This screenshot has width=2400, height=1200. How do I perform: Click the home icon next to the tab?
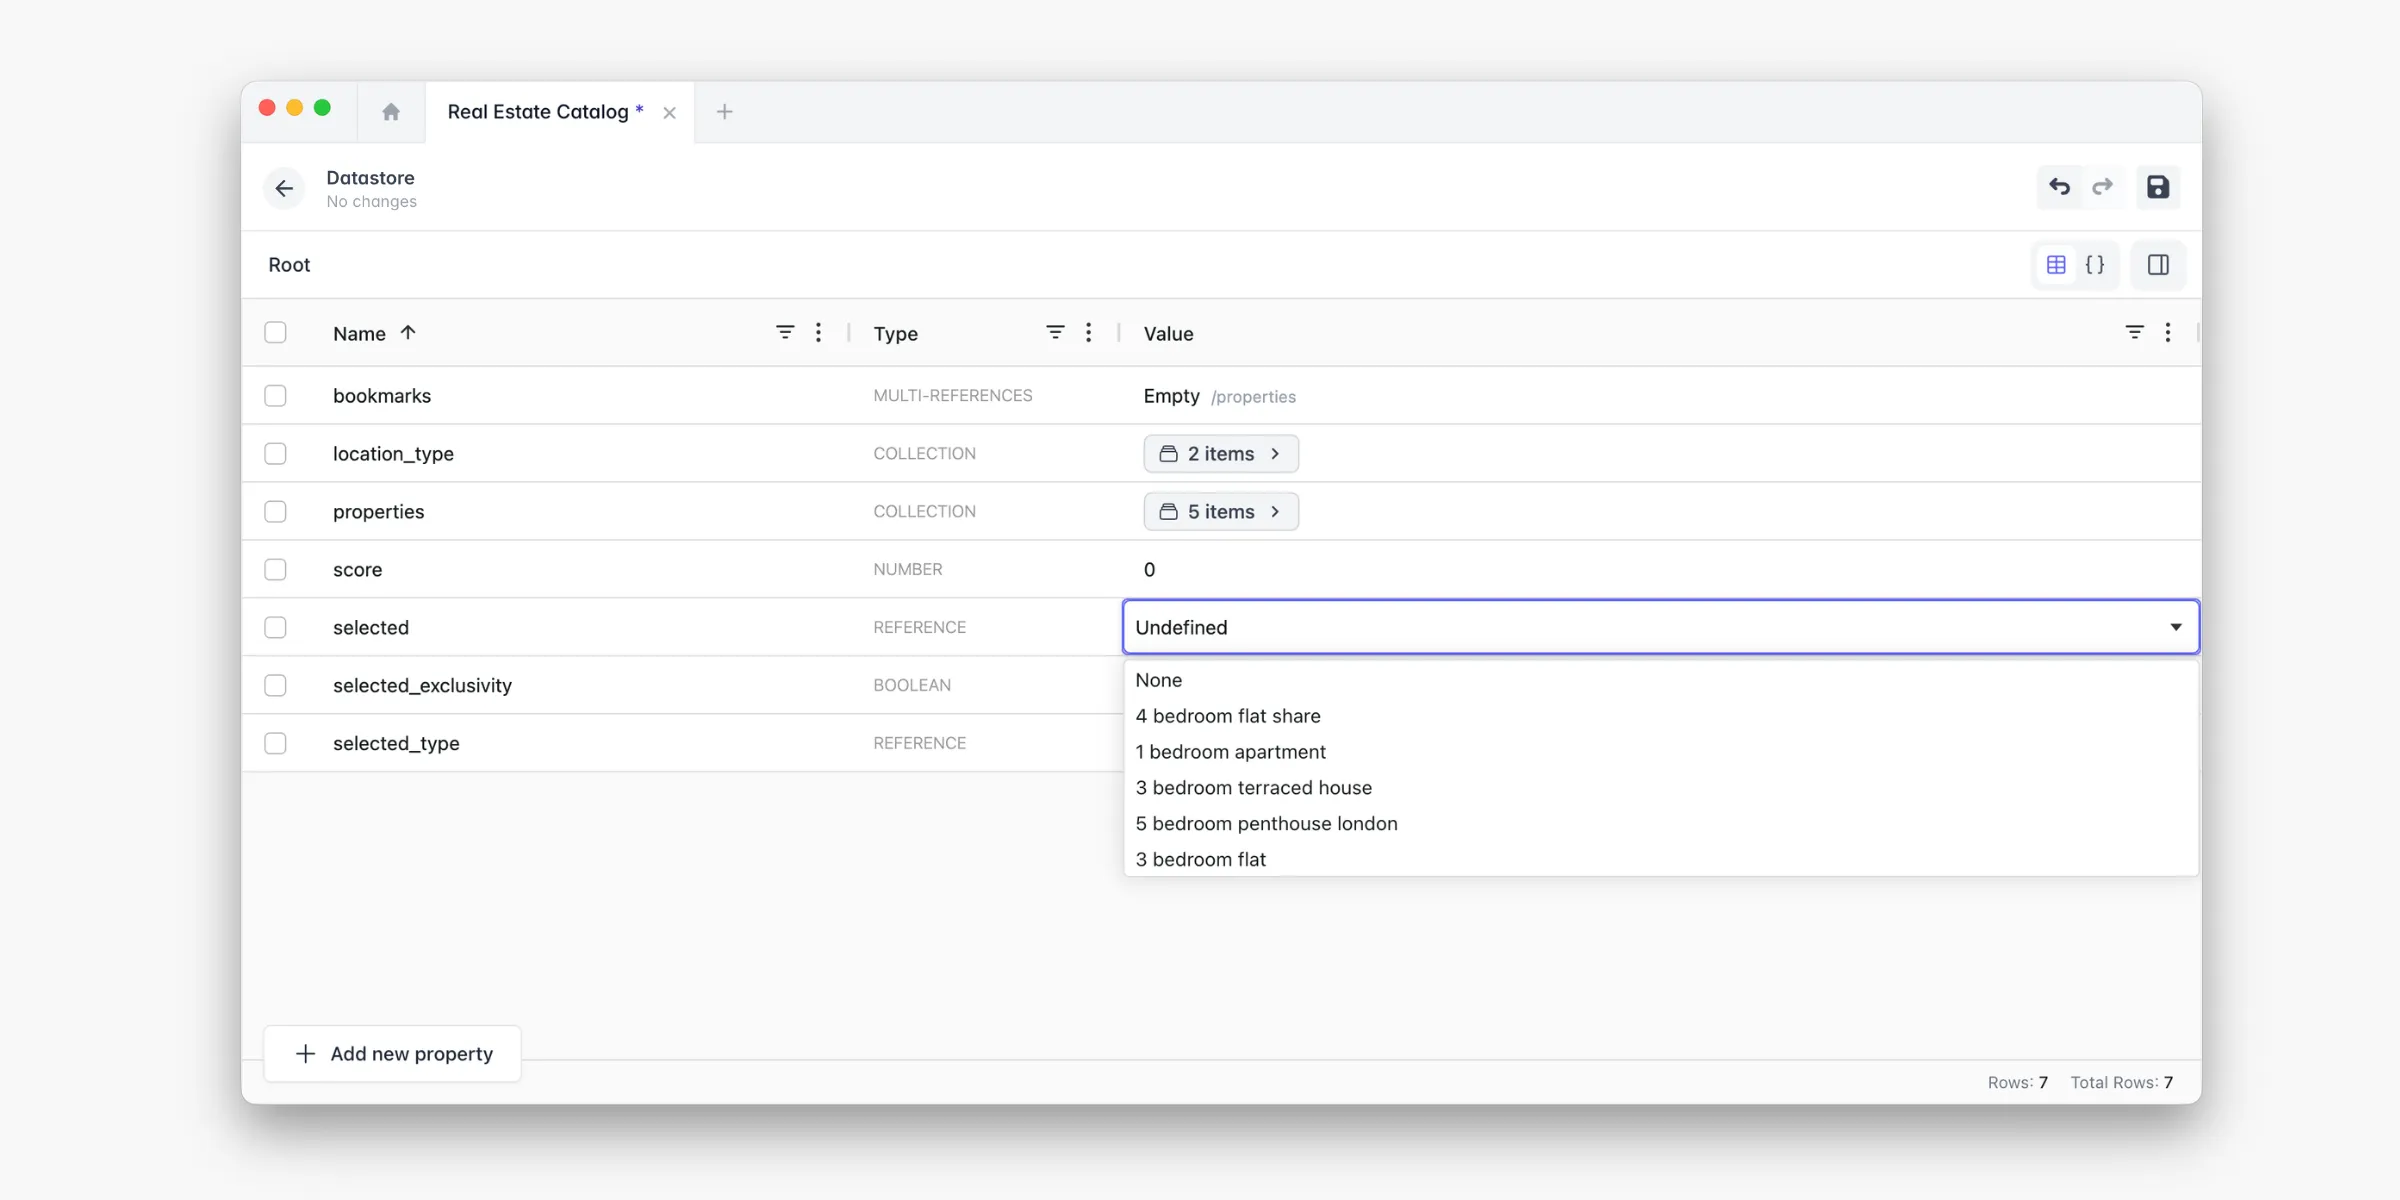(390, 112)
